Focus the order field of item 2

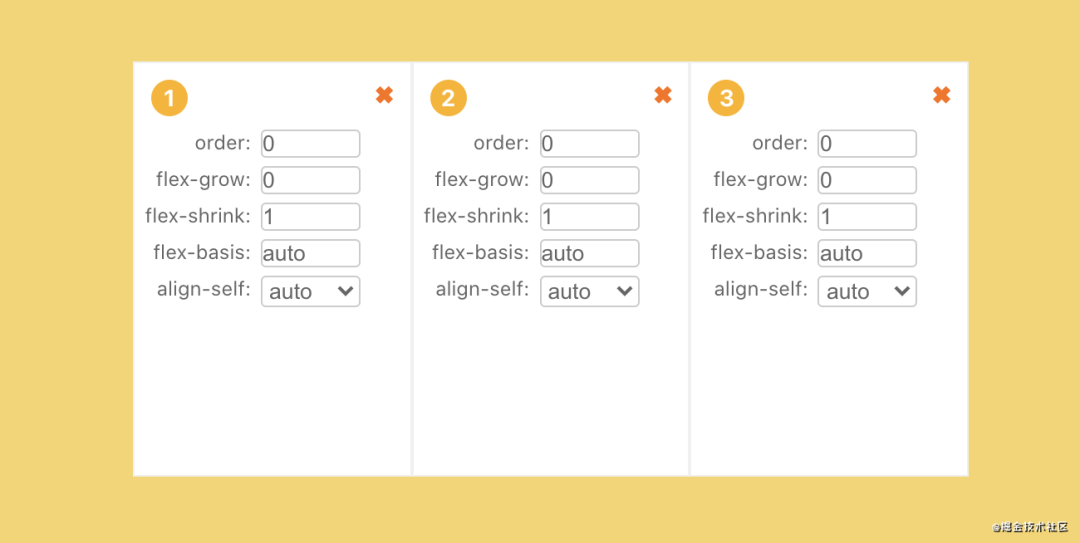pos(590,143)
